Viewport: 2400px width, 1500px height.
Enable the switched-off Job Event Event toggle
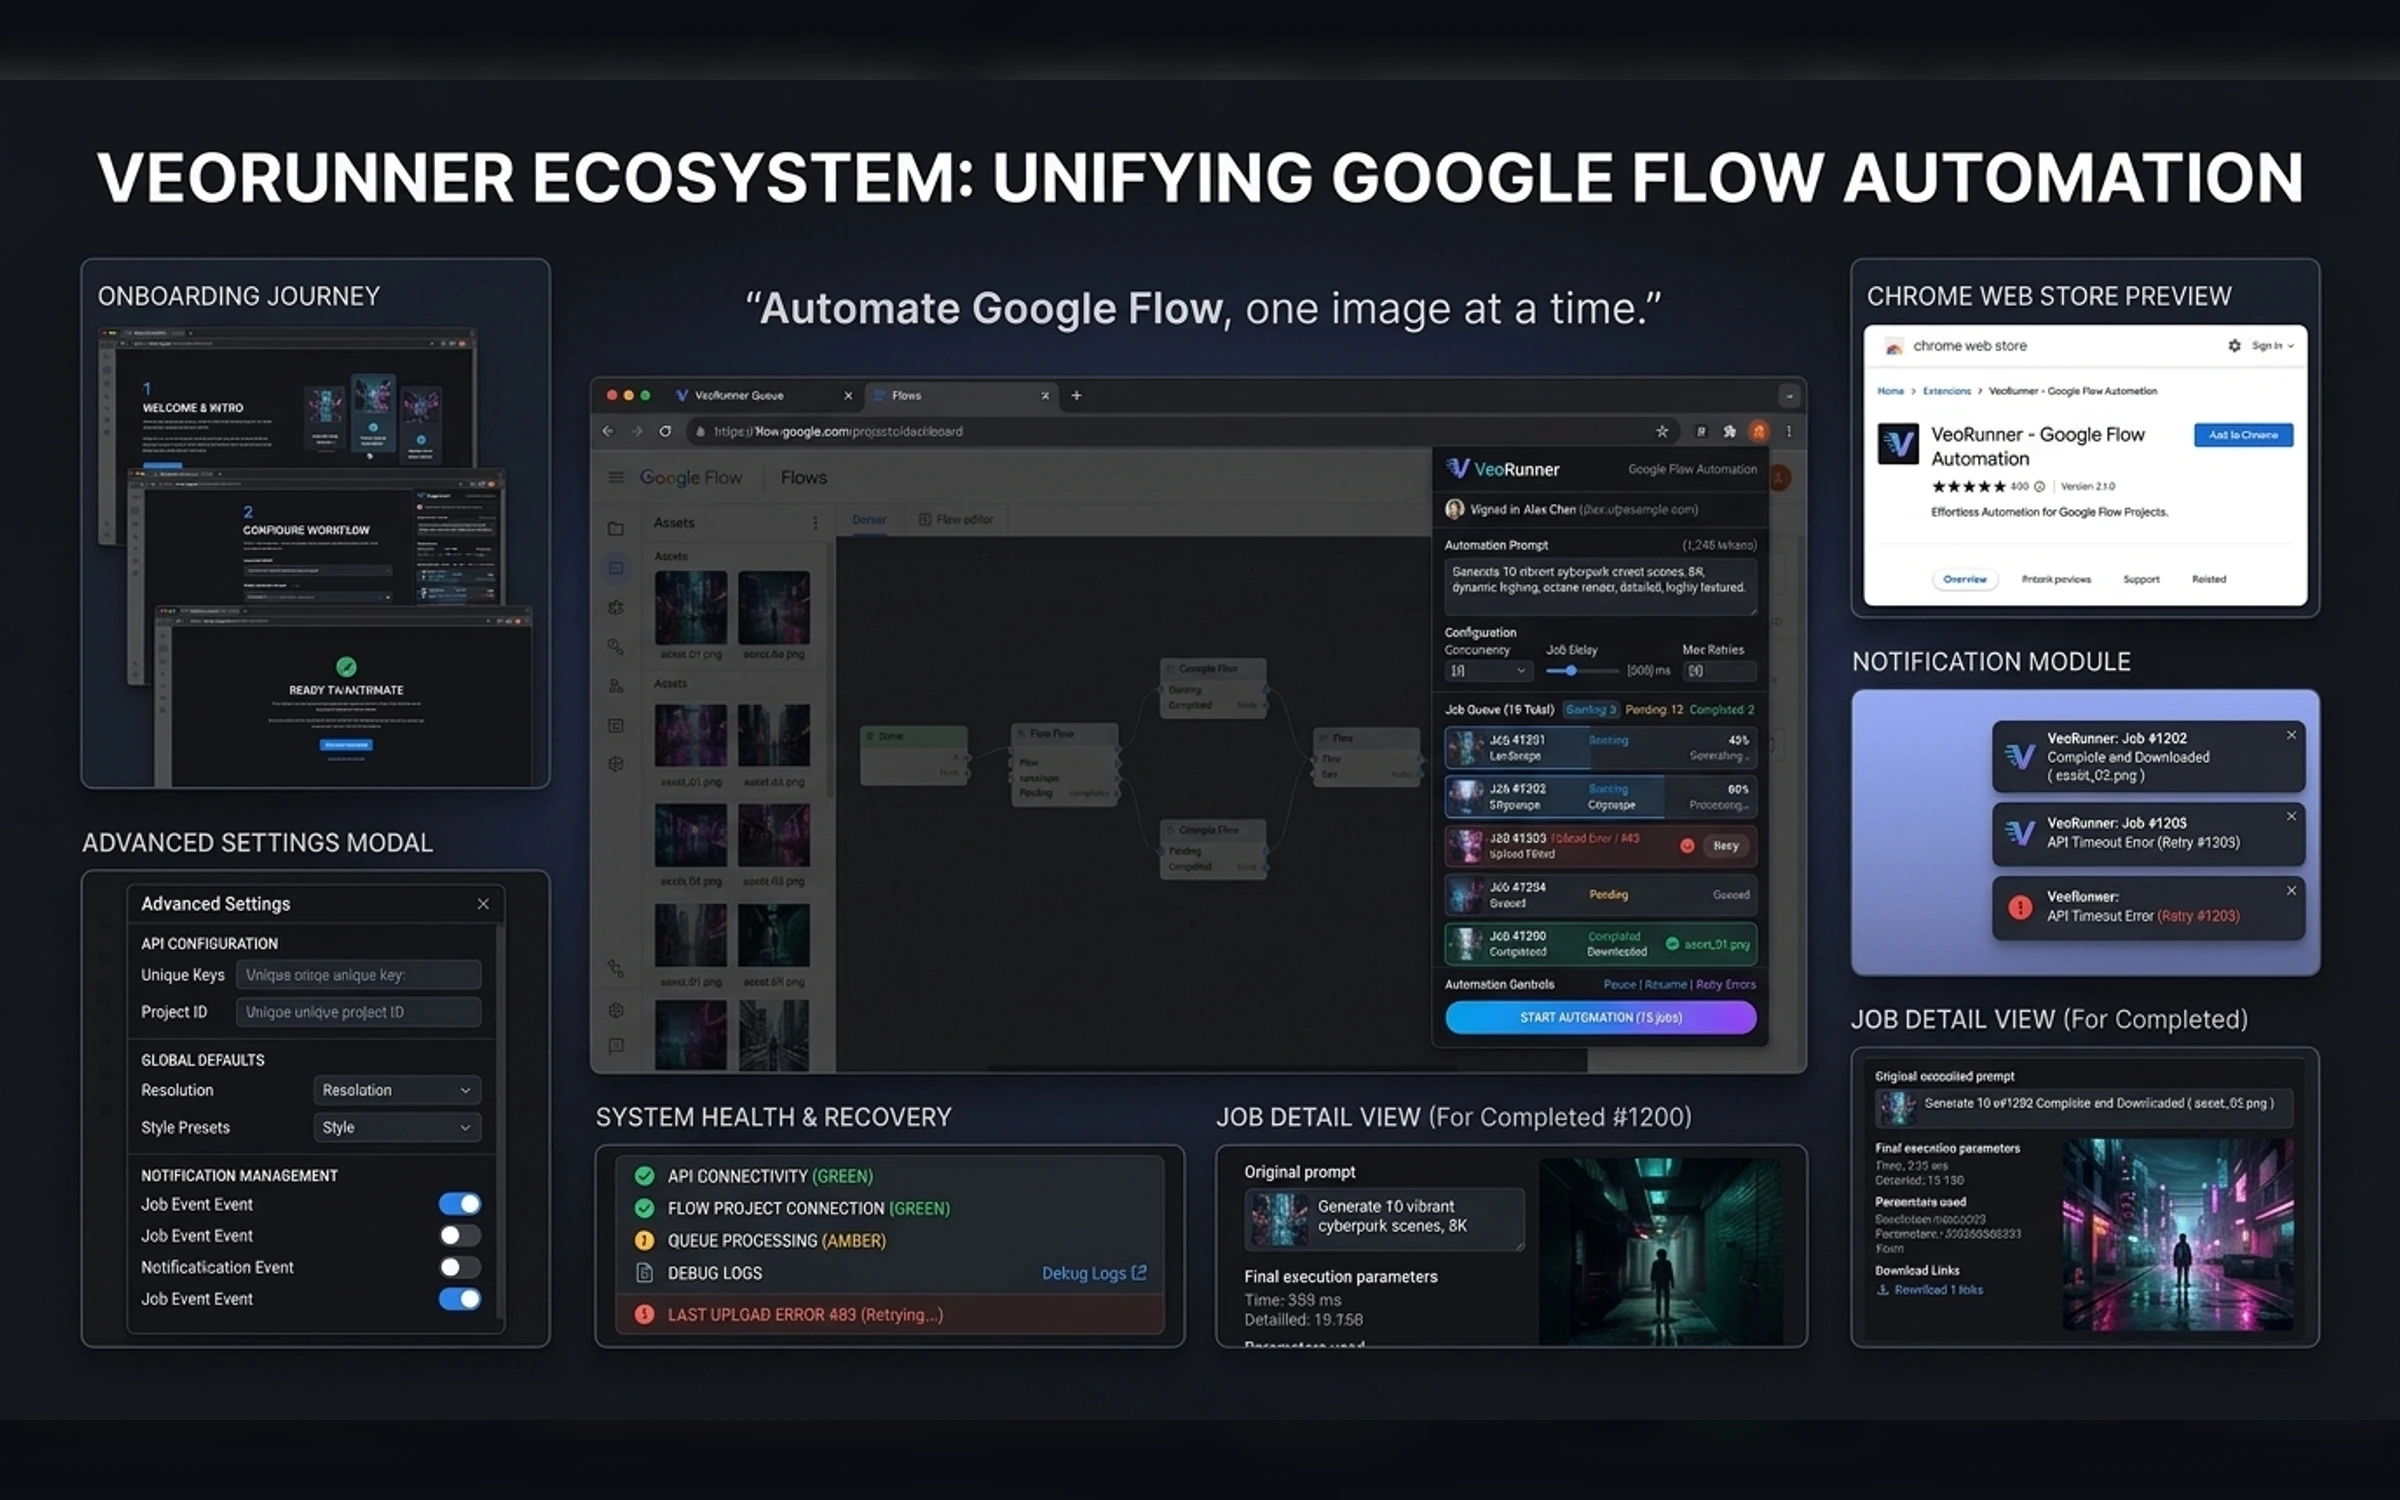pyautogui.click(x=459, y=1235)
